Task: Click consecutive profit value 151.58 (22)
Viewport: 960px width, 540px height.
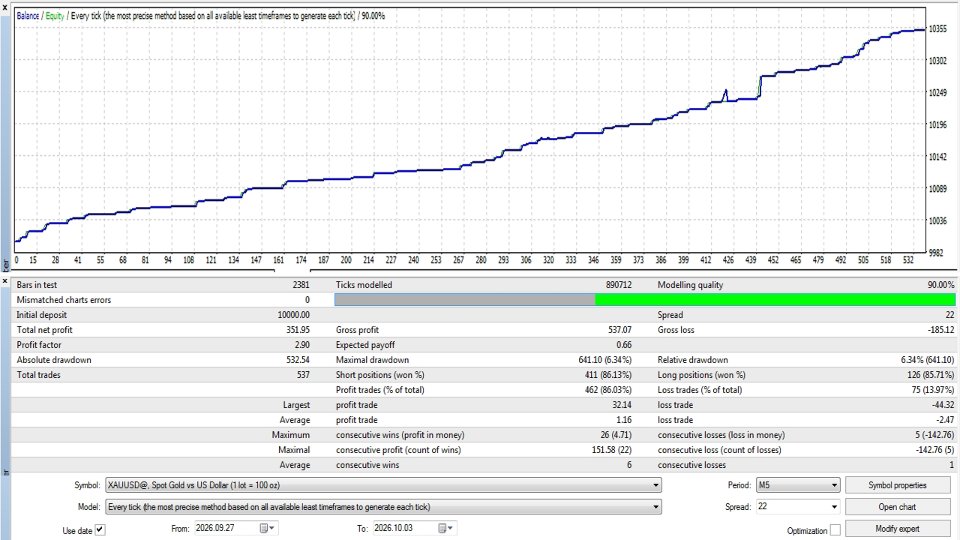Action: 611,449
